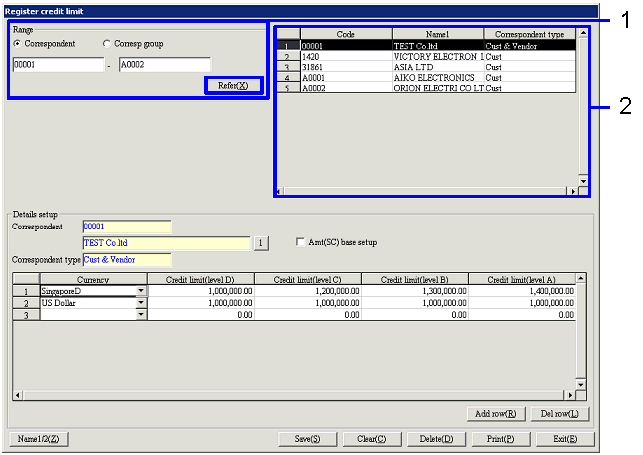The width and height of the screenshot is (643, 455).
Task: Expand the US Dollar currency dropdown
Action: point(140,303)
